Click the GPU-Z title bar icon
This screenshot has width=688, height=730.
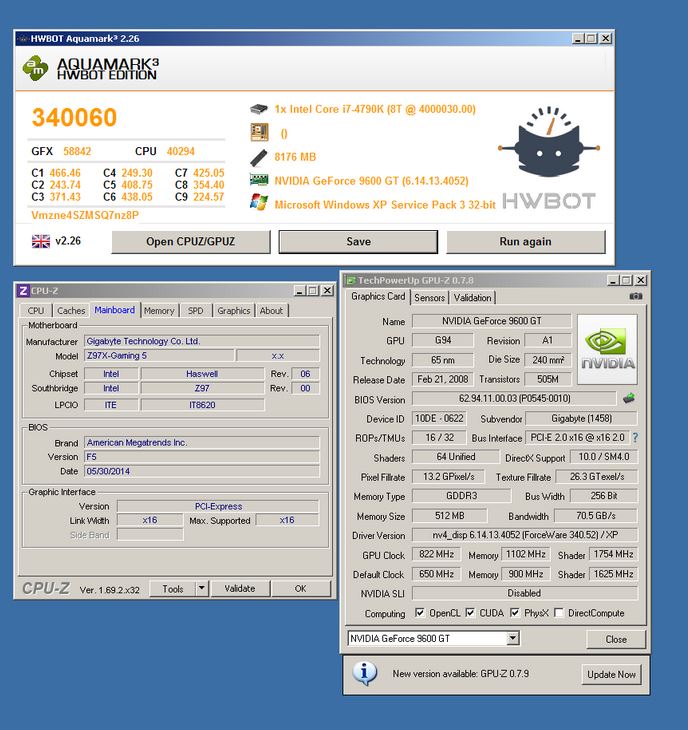[x=350, y=280]
